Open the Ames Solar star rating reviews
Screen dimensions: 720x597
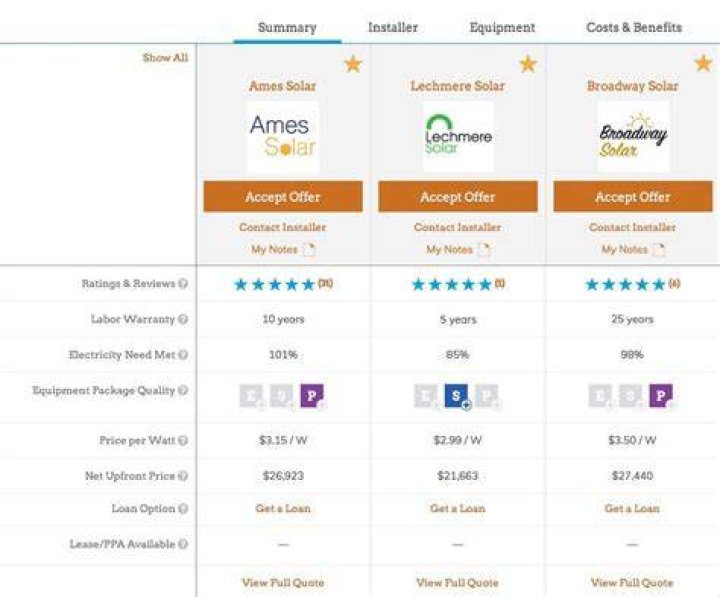(x=283, y=284)
